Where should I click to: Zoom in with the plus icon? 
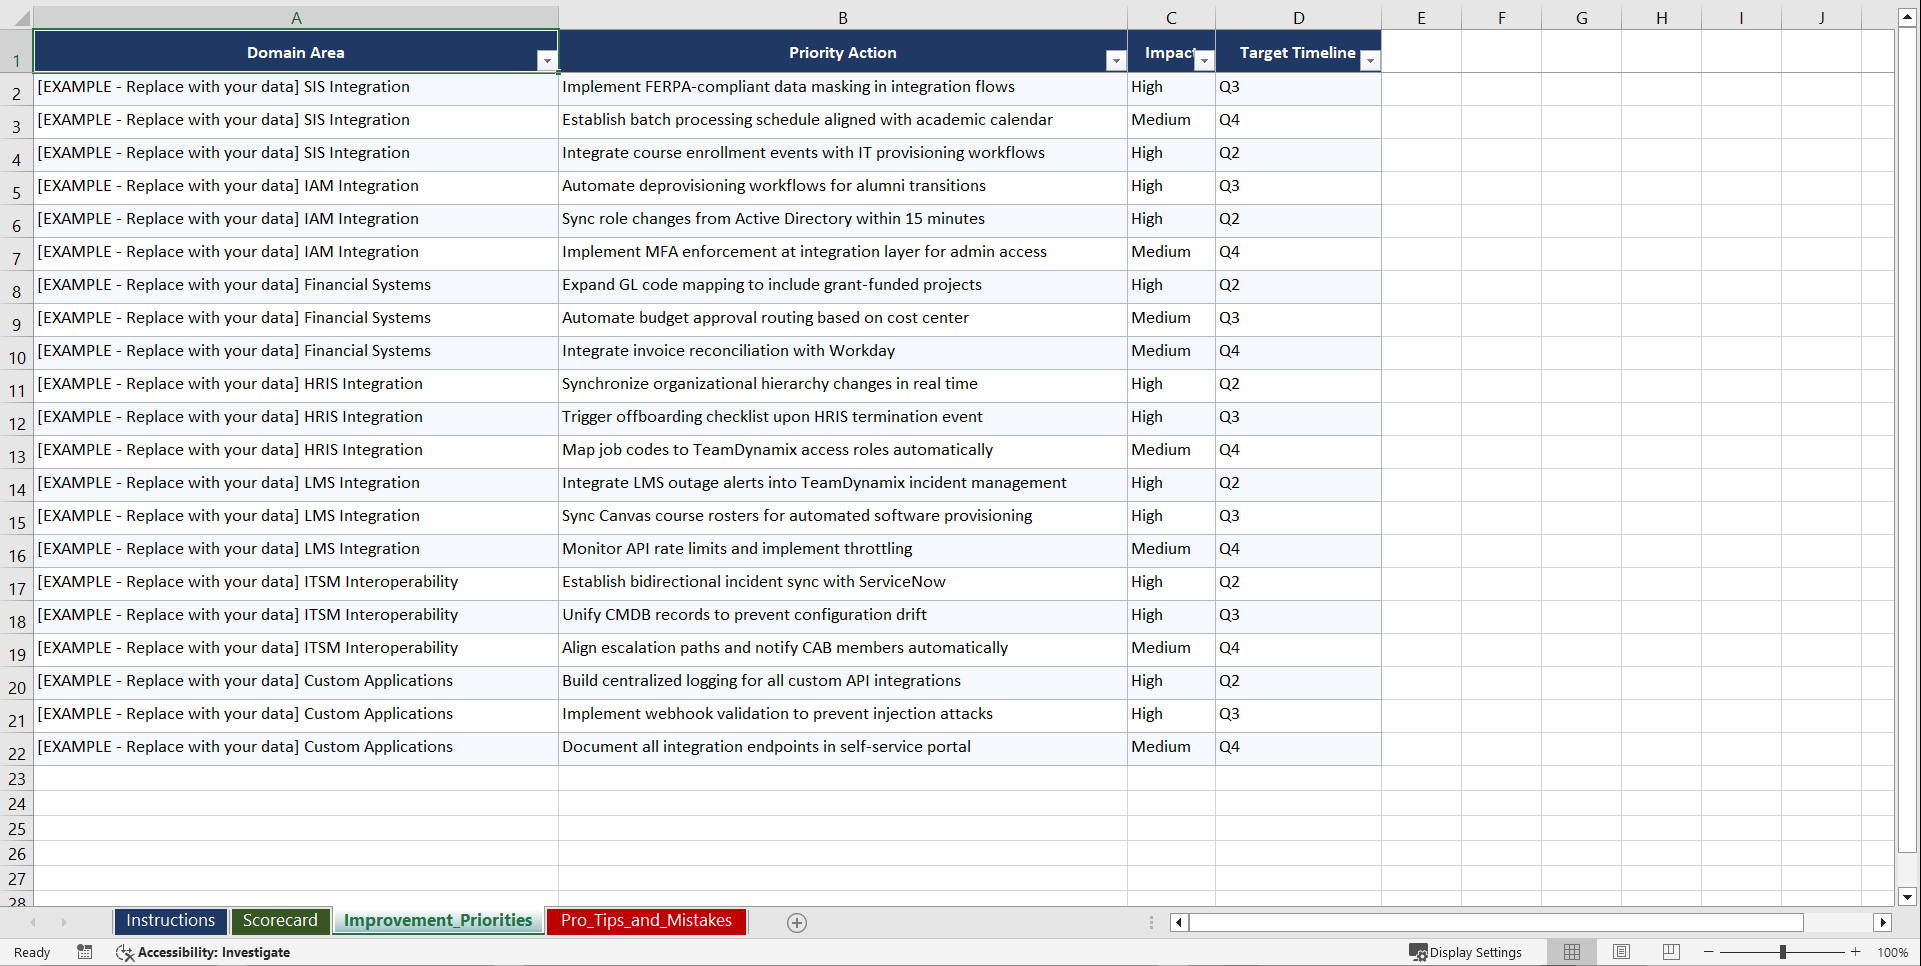coord(1855,951)
